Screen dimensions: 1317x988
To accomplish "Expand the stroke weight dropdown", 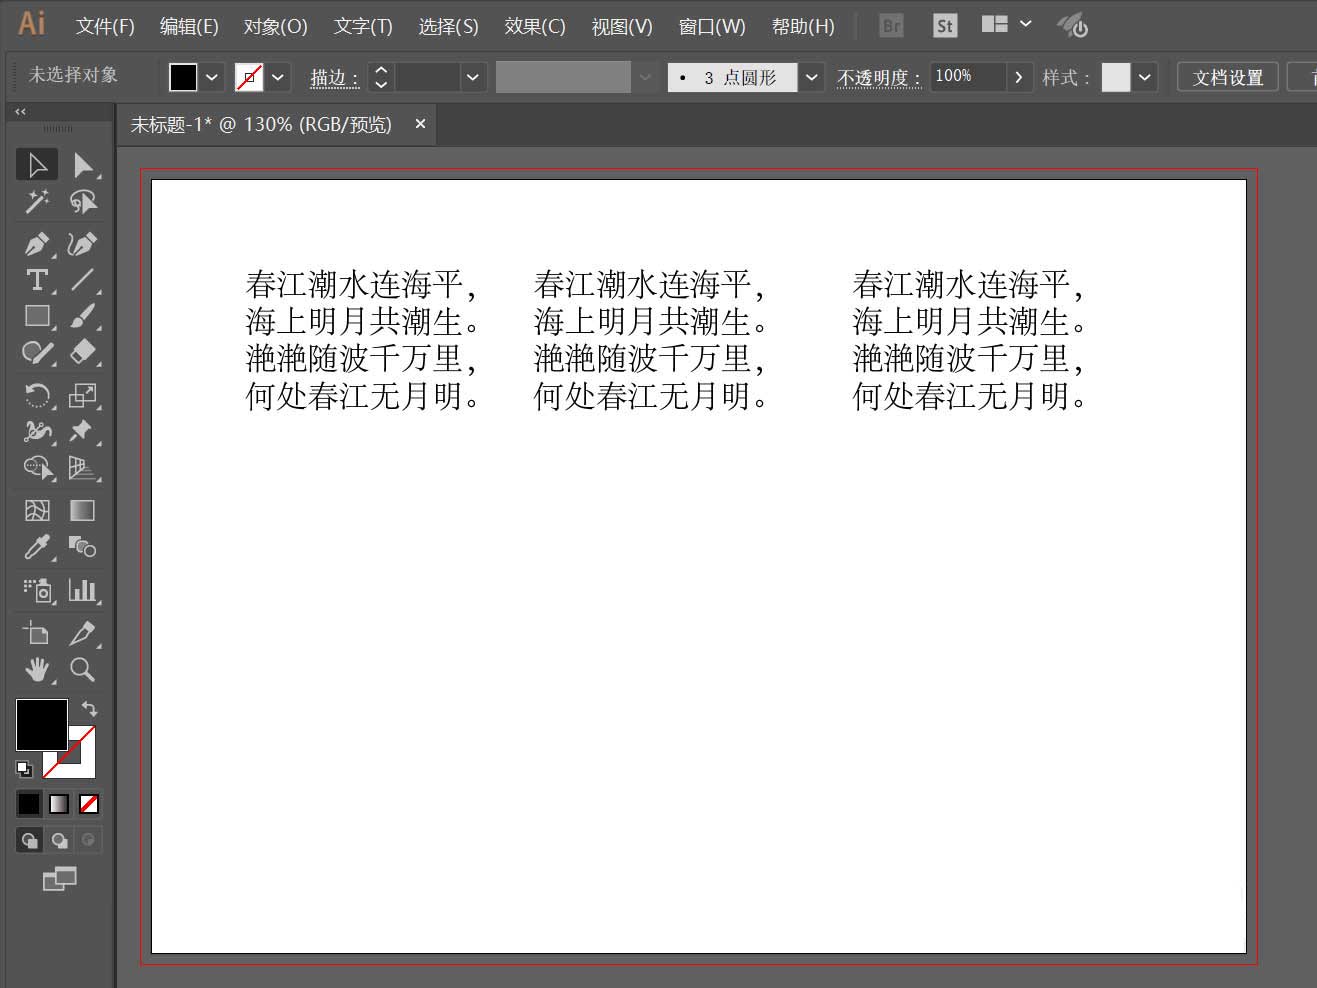I will 473,77.
